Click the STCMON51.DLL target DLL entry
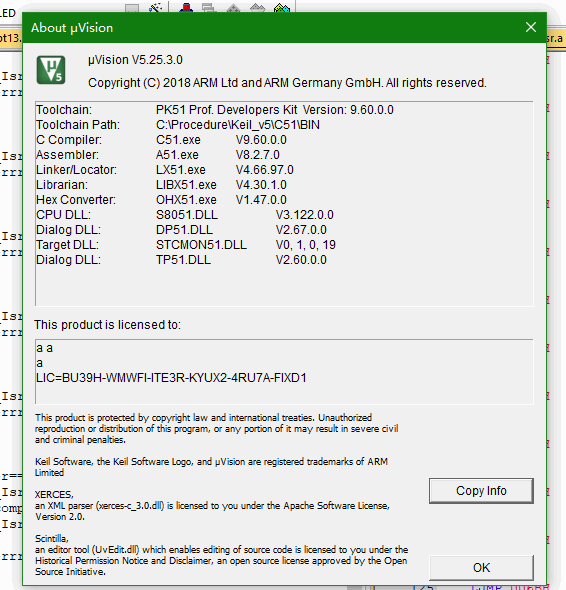The width and height of the screenshot is (566, 590). (201, 245)
